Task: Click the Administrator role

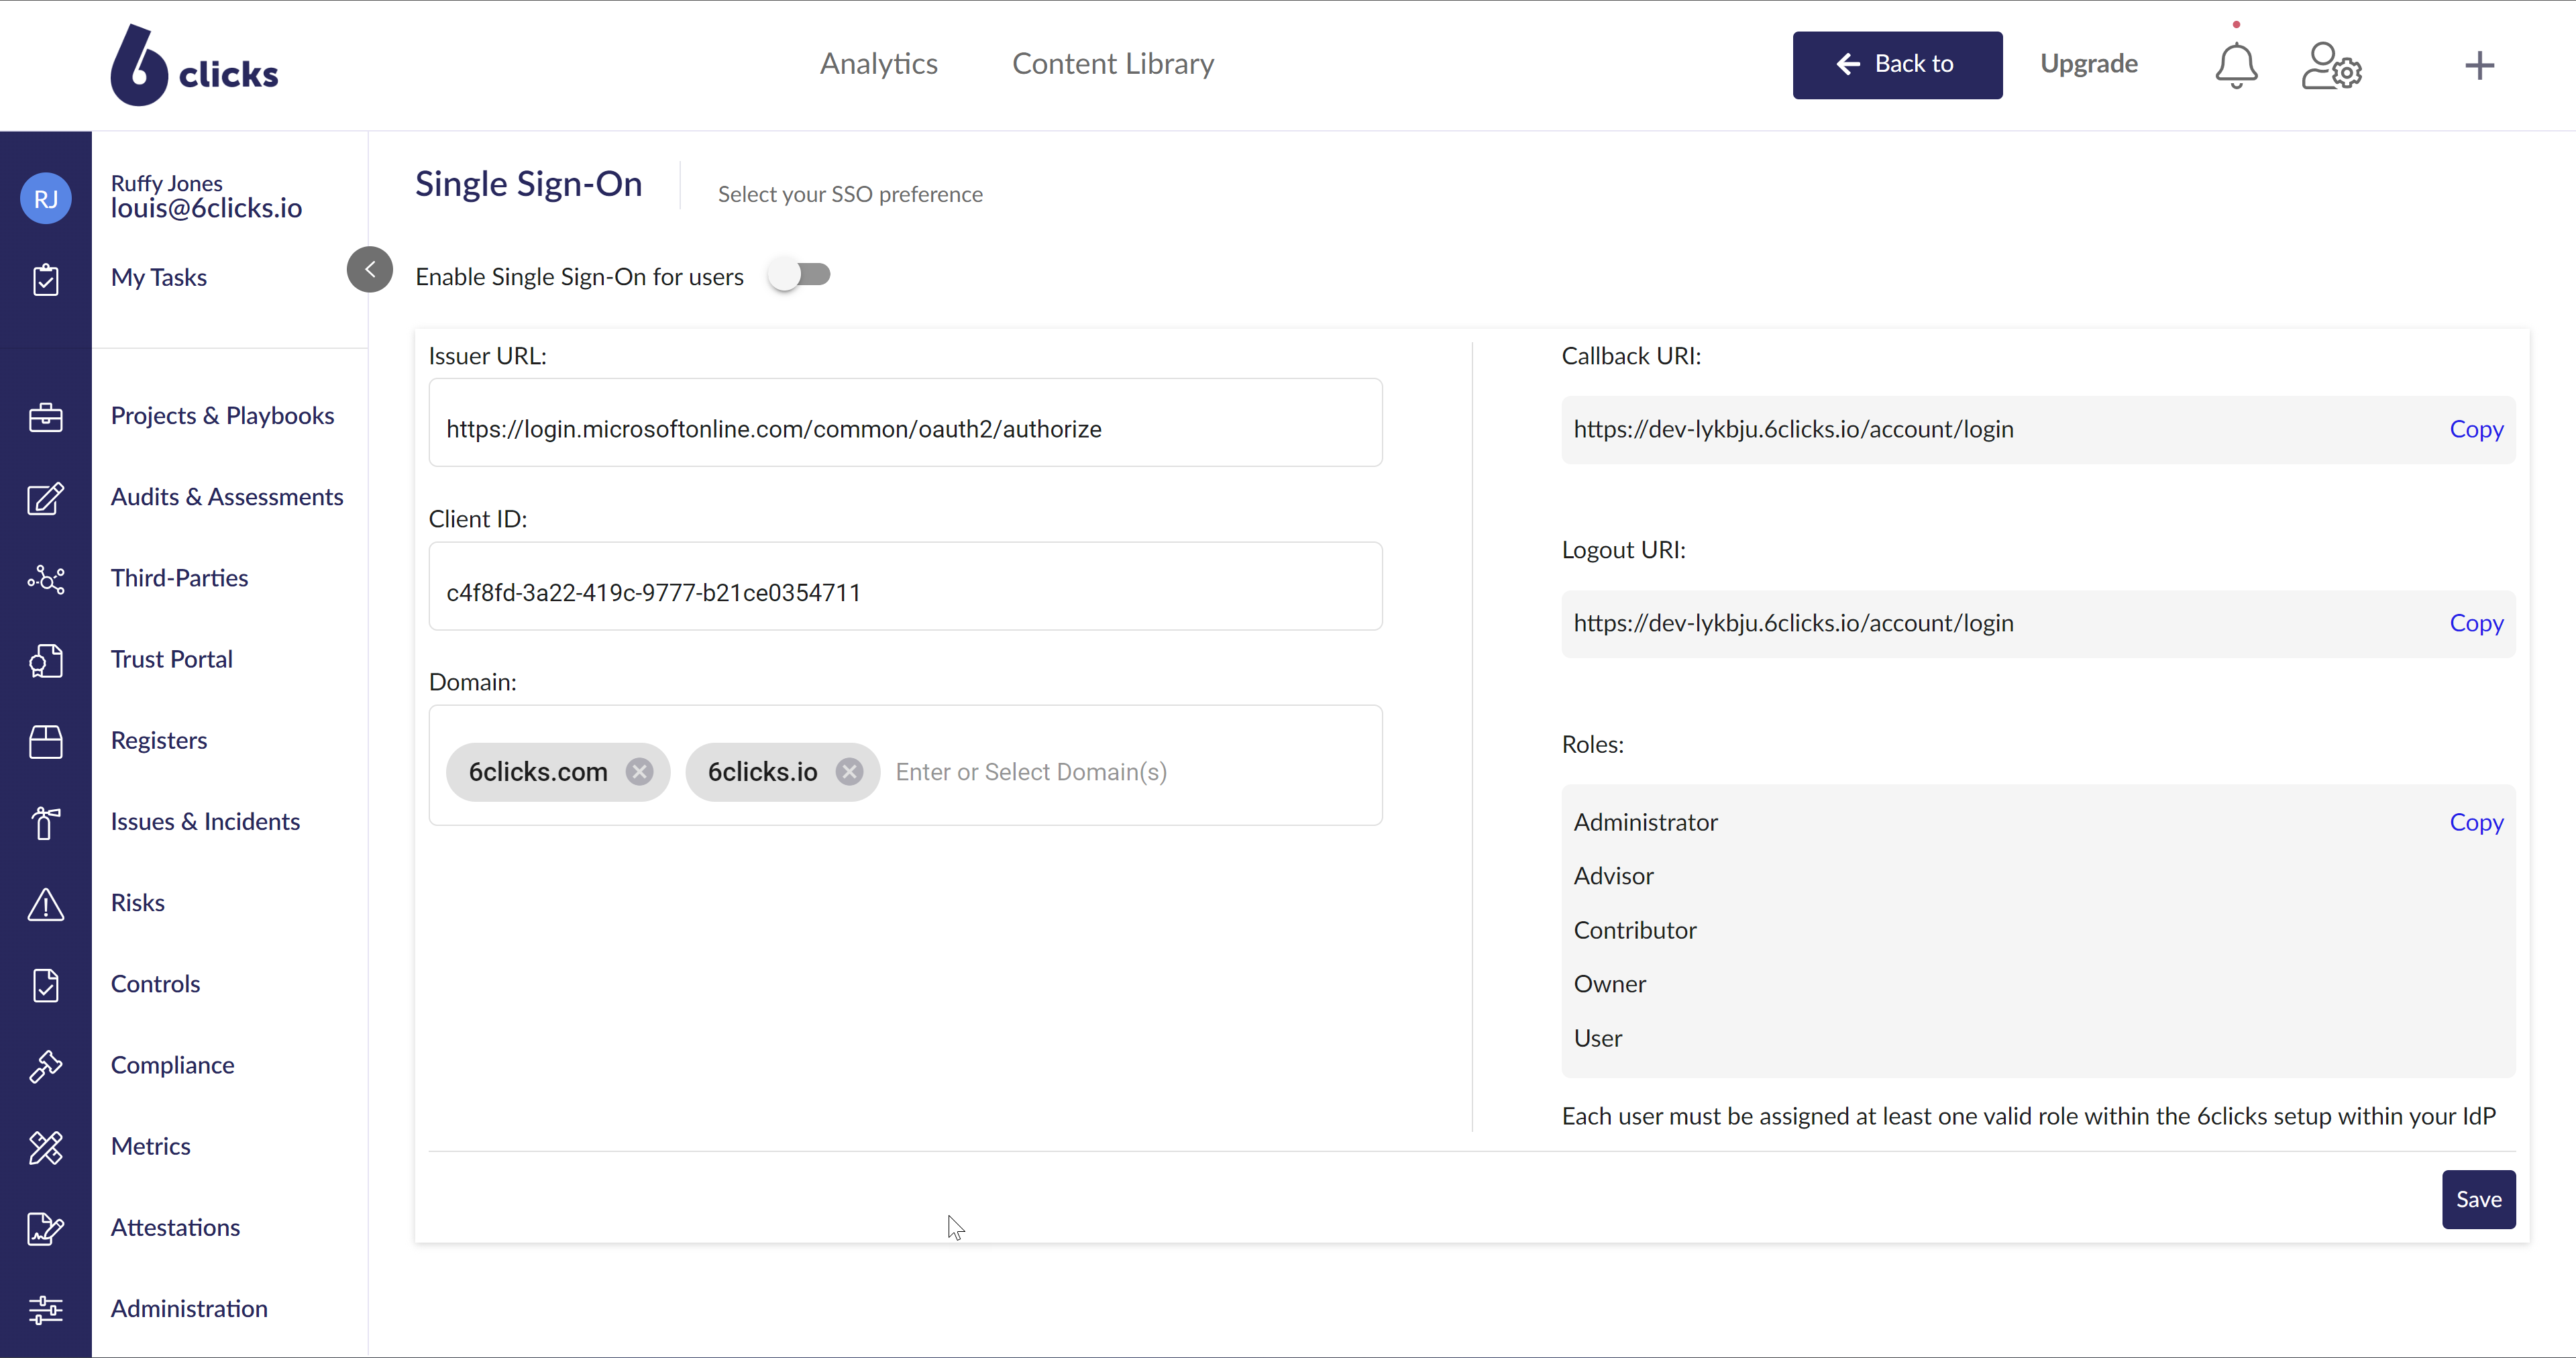Action: pos(1645,822)
